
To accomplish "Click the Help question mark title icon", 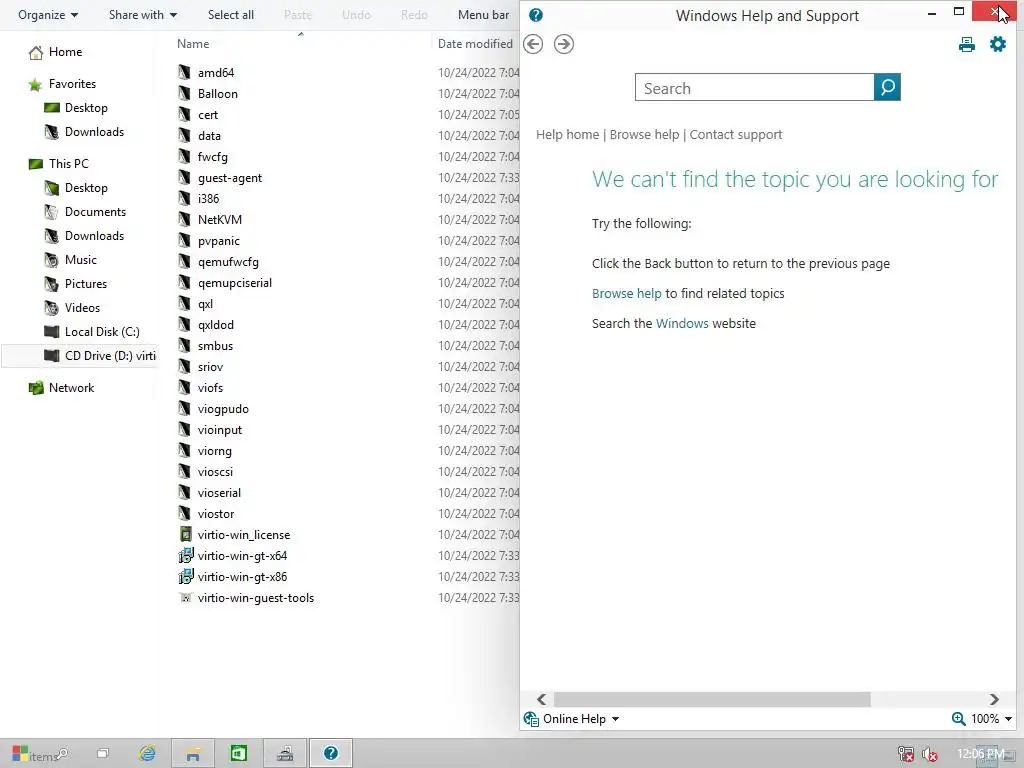I will click(x=536, y=15).
